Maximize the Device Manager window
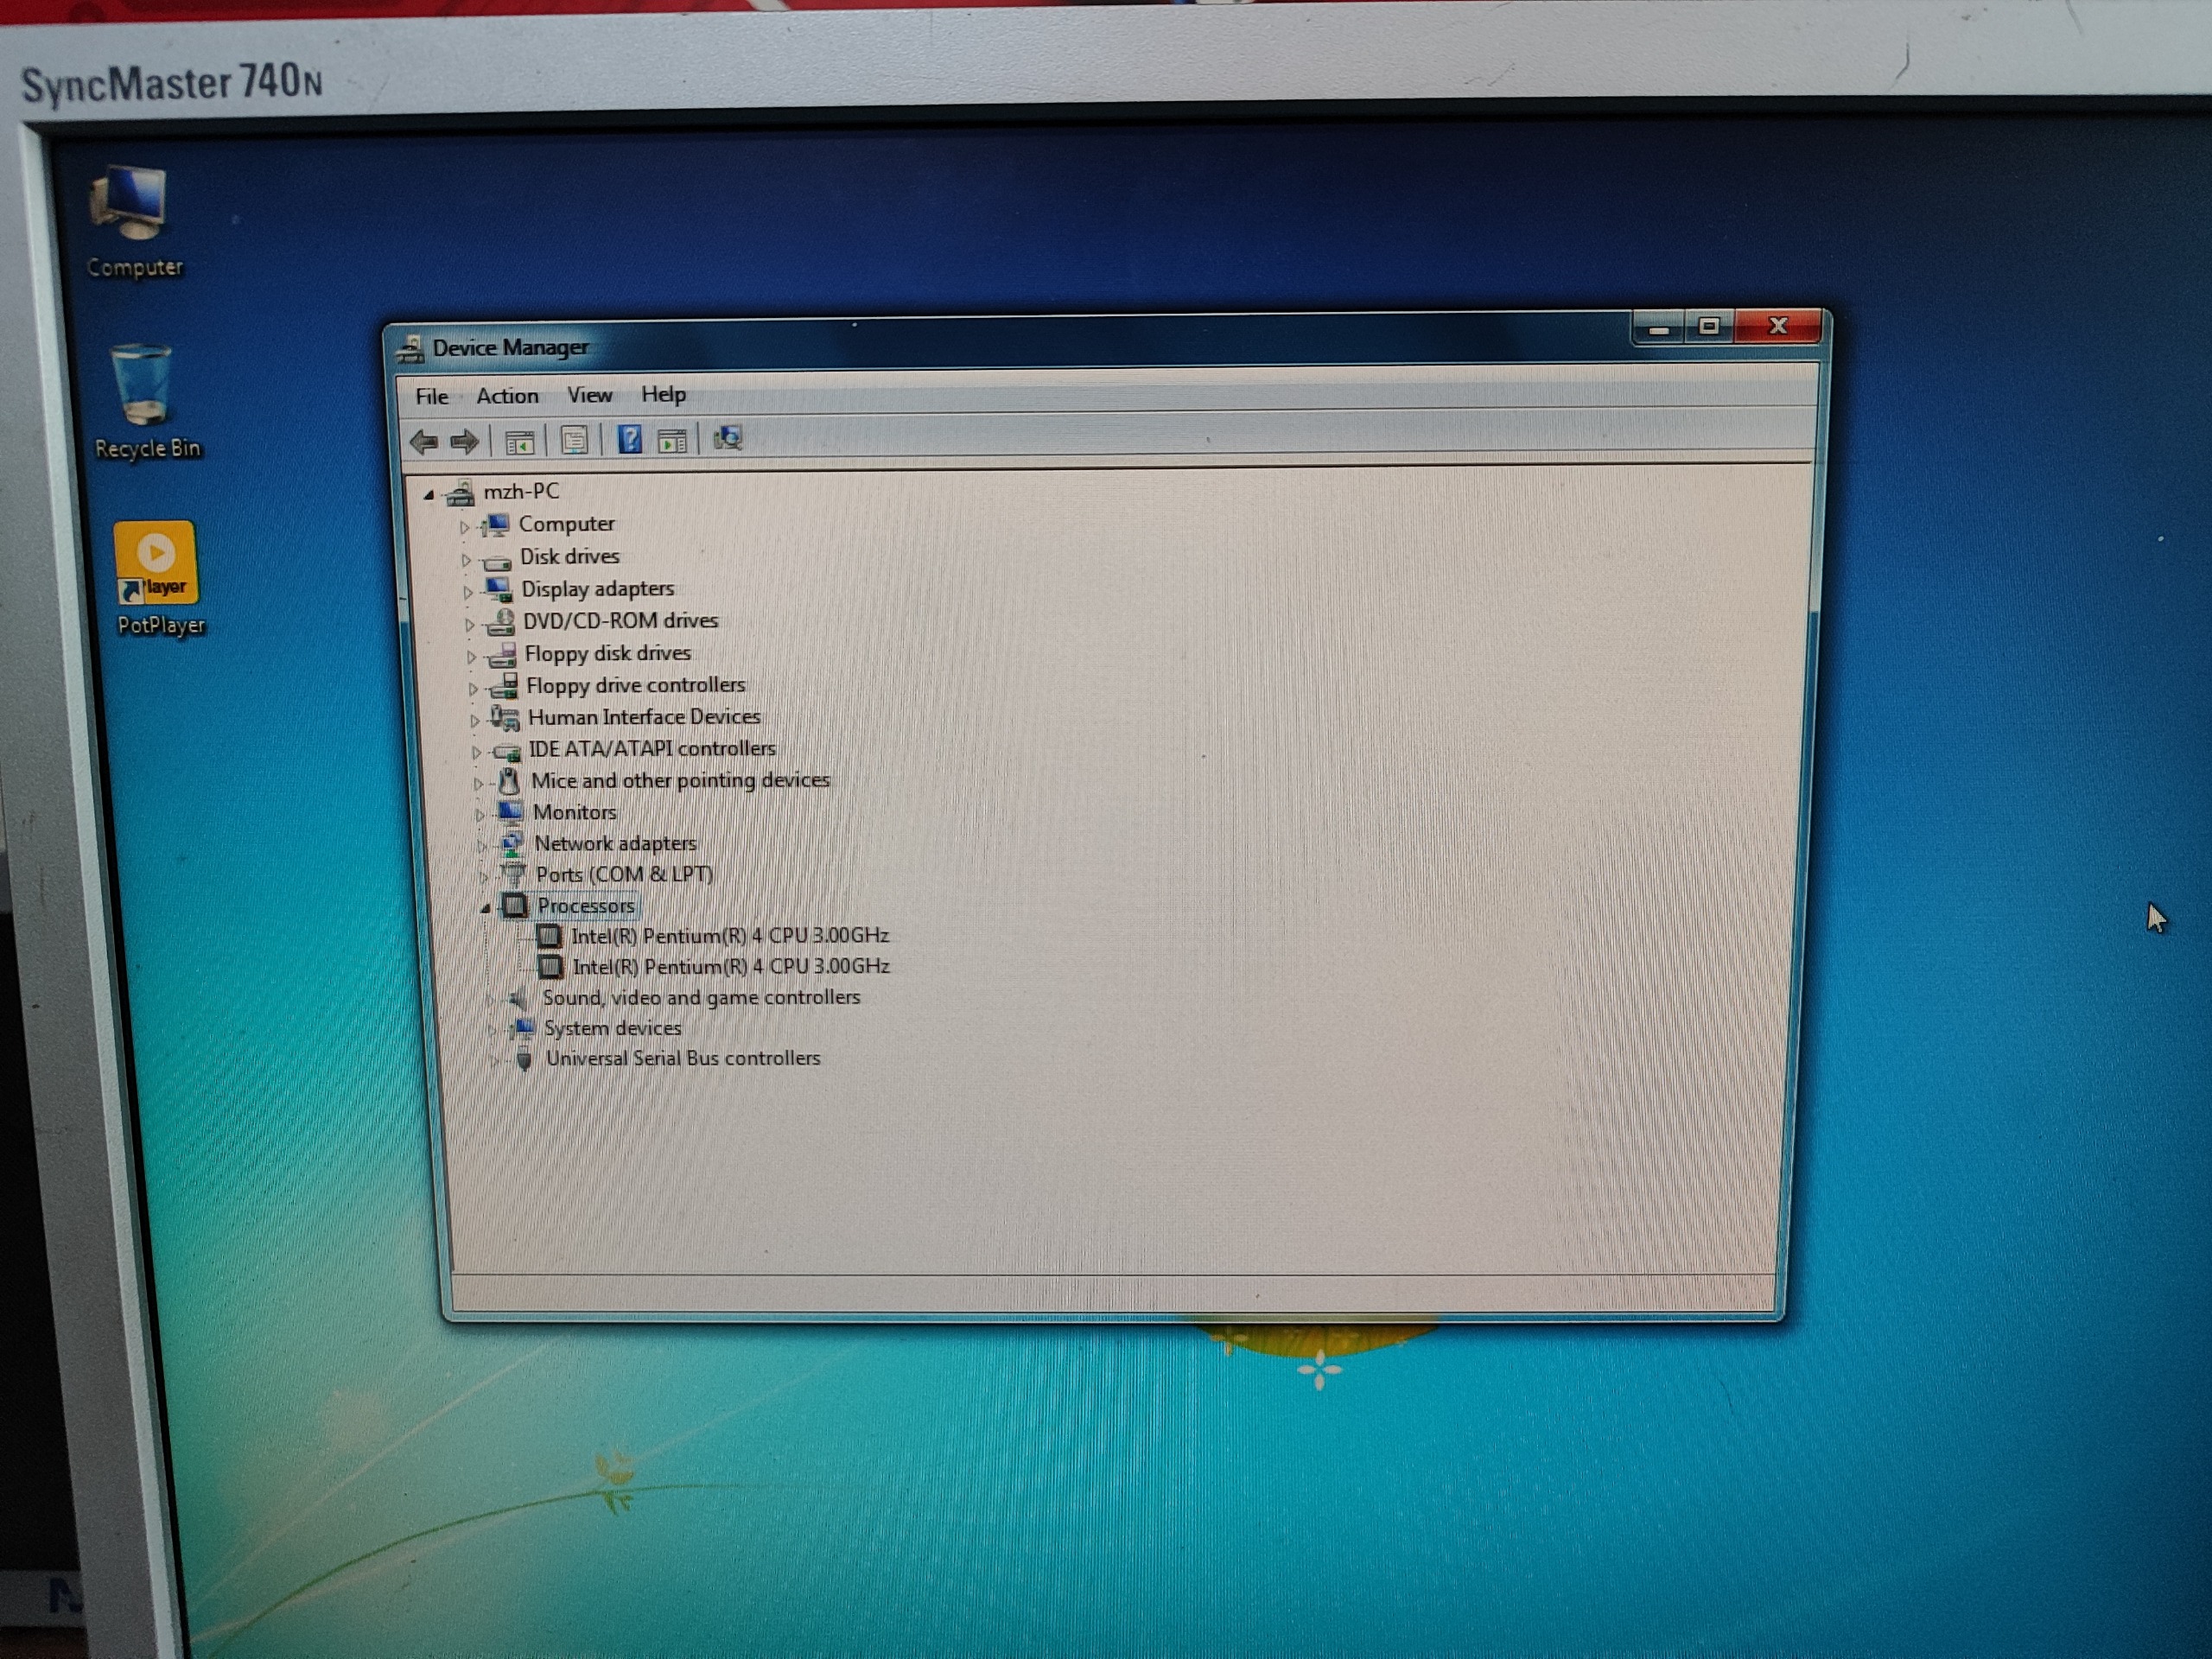Image resolution: width=2212 pixels, height=1659 pixels. tap(1709, 326)
